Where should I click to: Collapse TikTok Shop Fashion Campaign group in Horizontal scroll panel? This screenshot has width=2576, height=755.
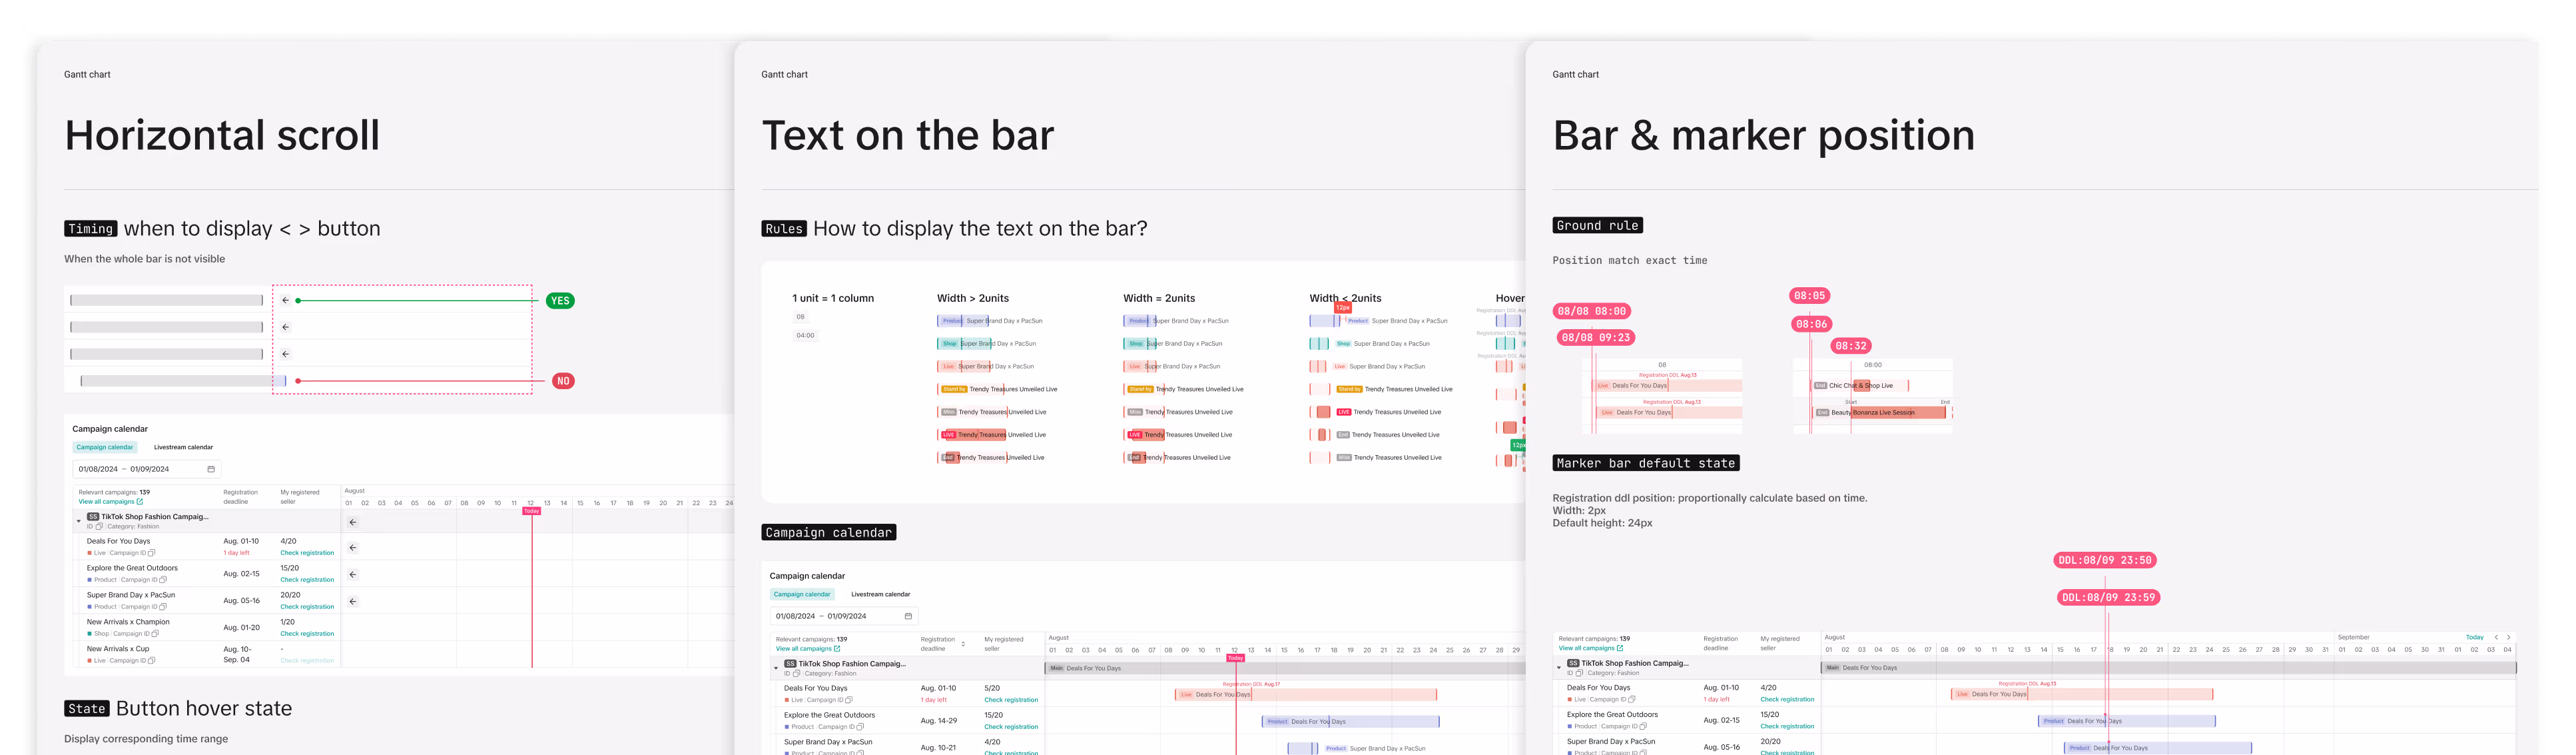[x=79, y=521]
